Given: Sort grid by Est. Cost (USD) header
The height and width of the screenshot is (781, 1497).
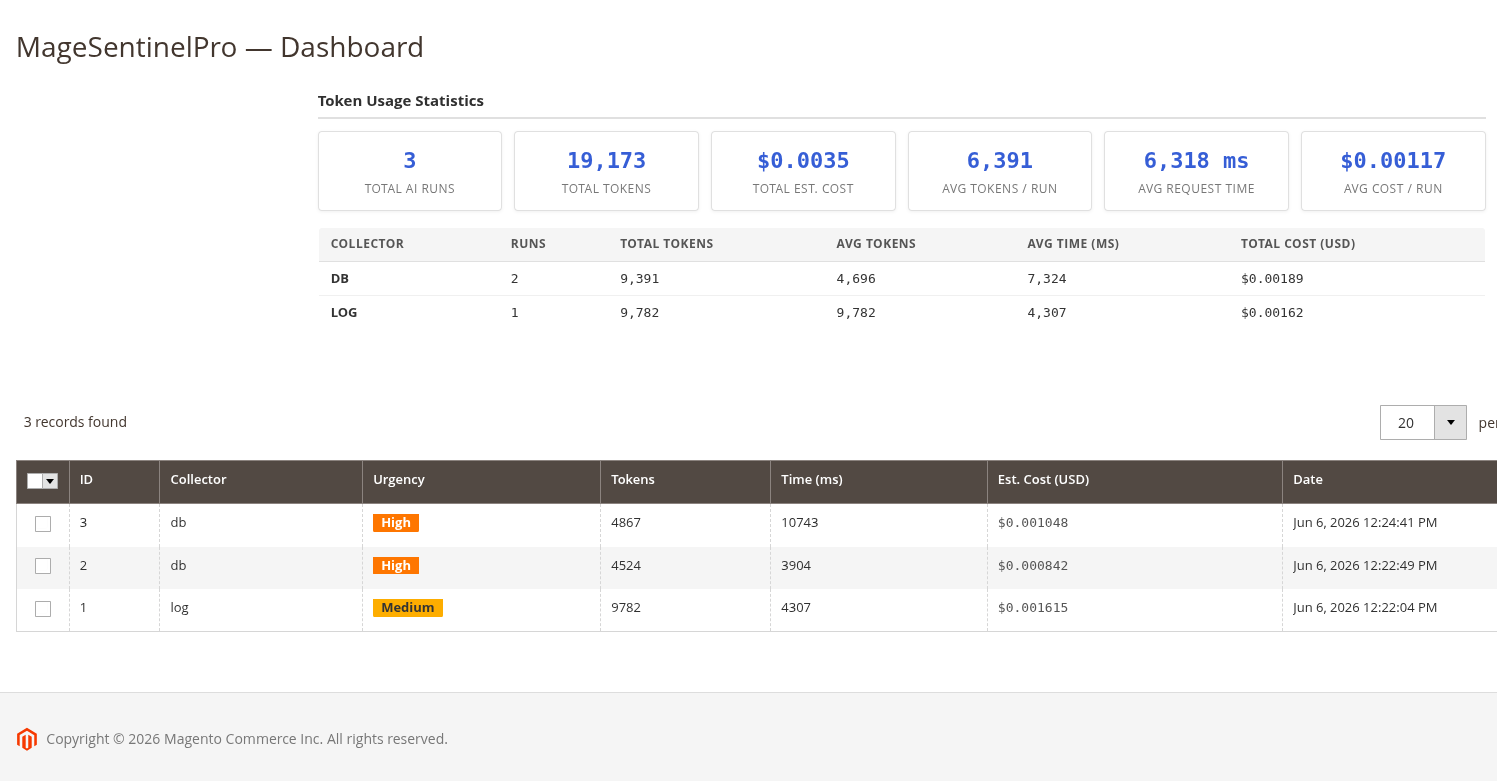Looking at the screenshot, I should pyautogui.click(x=1134, y=480).
